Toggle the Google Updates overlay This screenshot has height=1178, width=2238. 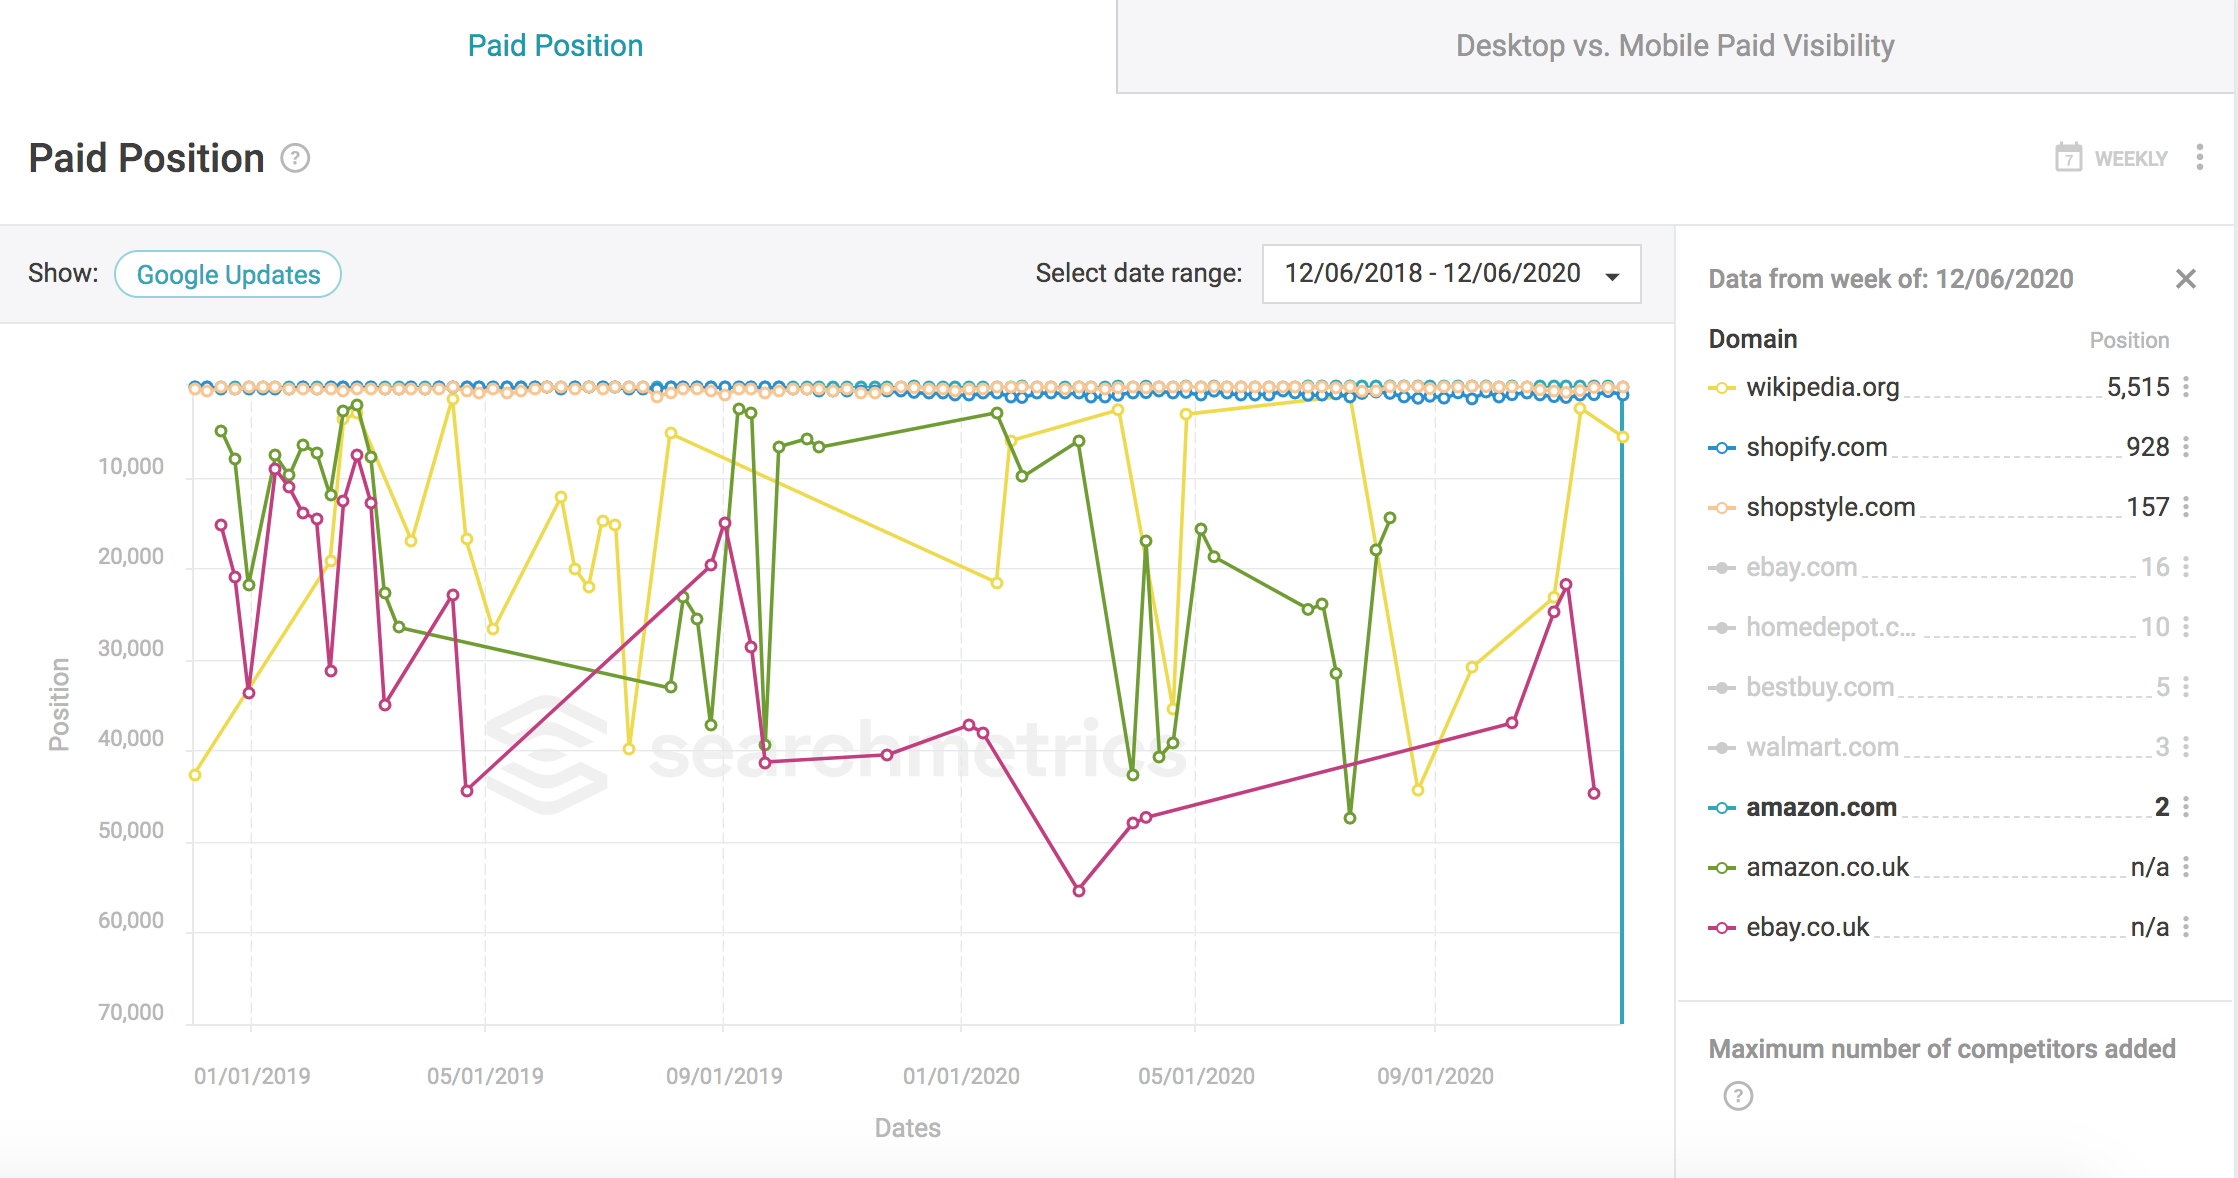coord(228,274)
